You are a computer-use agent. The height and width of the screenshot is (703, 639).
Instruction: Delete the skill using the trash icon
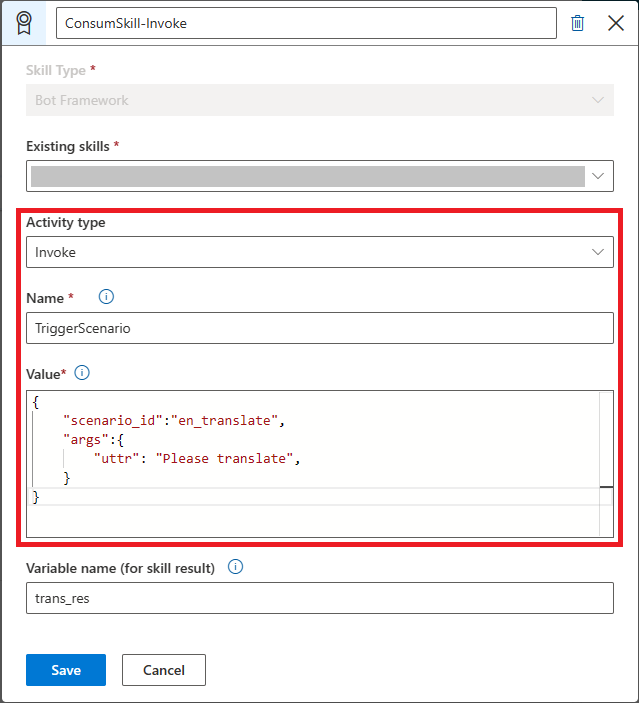tap(577, 23)
